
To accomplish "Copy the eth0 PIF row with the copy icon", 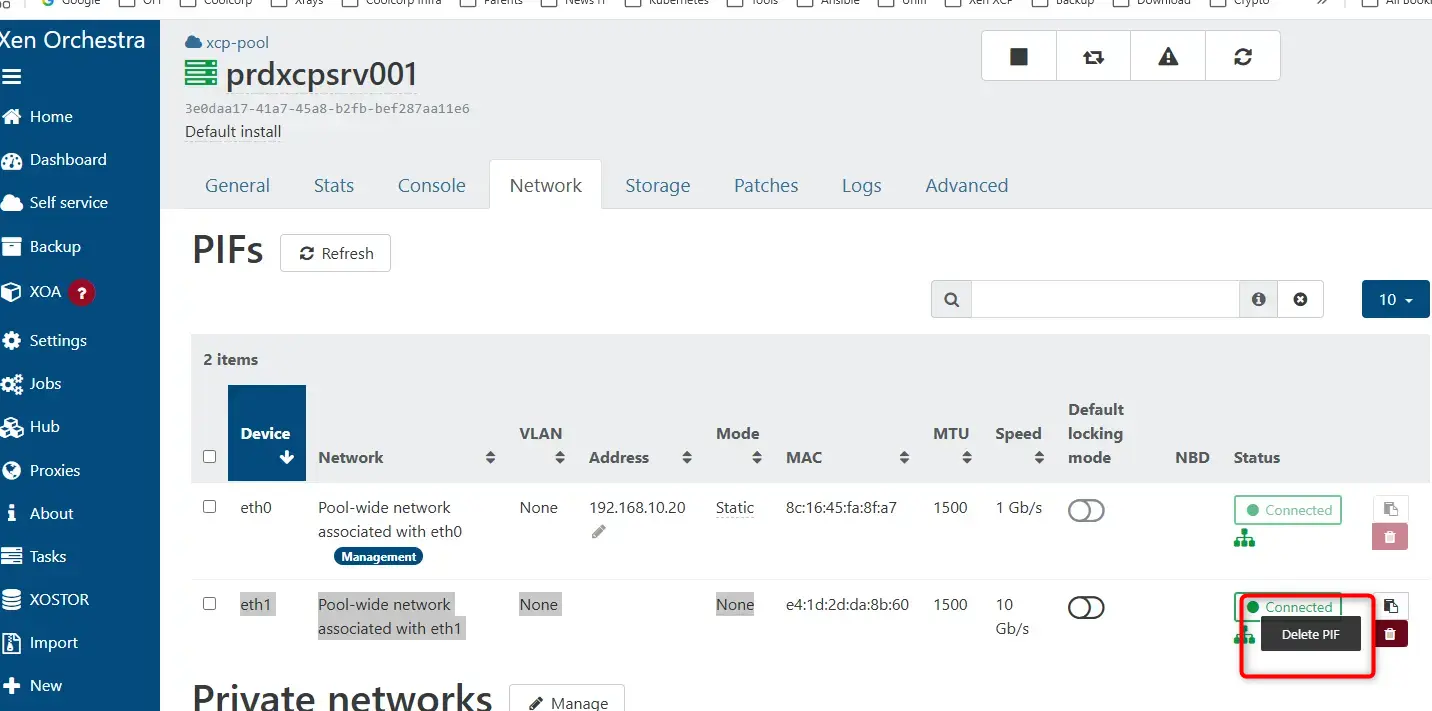I will point(1390,509).
